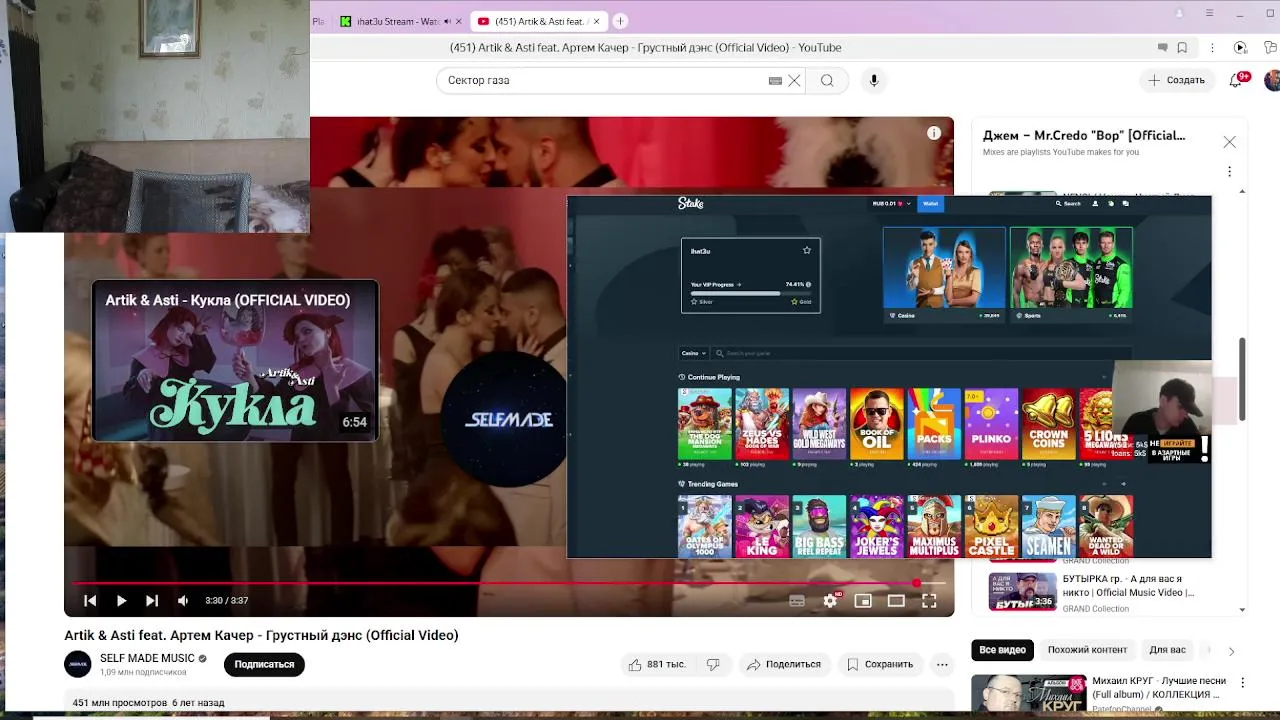
Task: Open more actions menu under video
Action: point(942,664)
